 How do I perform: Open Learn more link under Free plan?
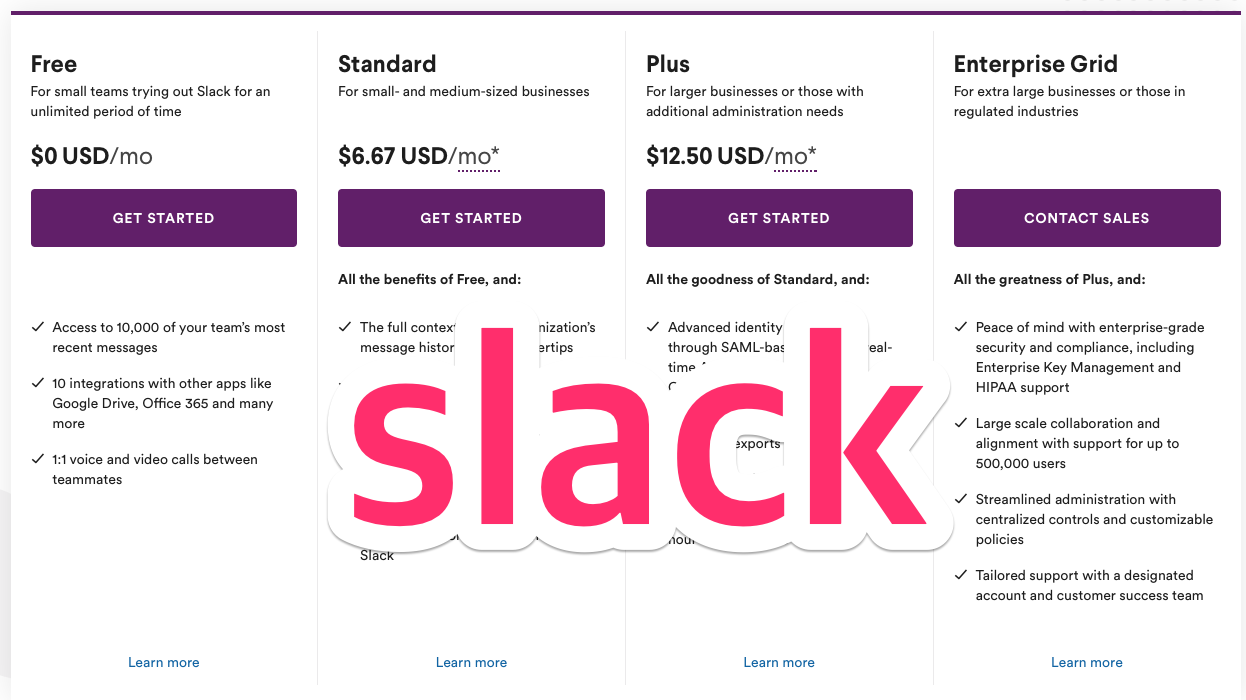click(164, 662)
